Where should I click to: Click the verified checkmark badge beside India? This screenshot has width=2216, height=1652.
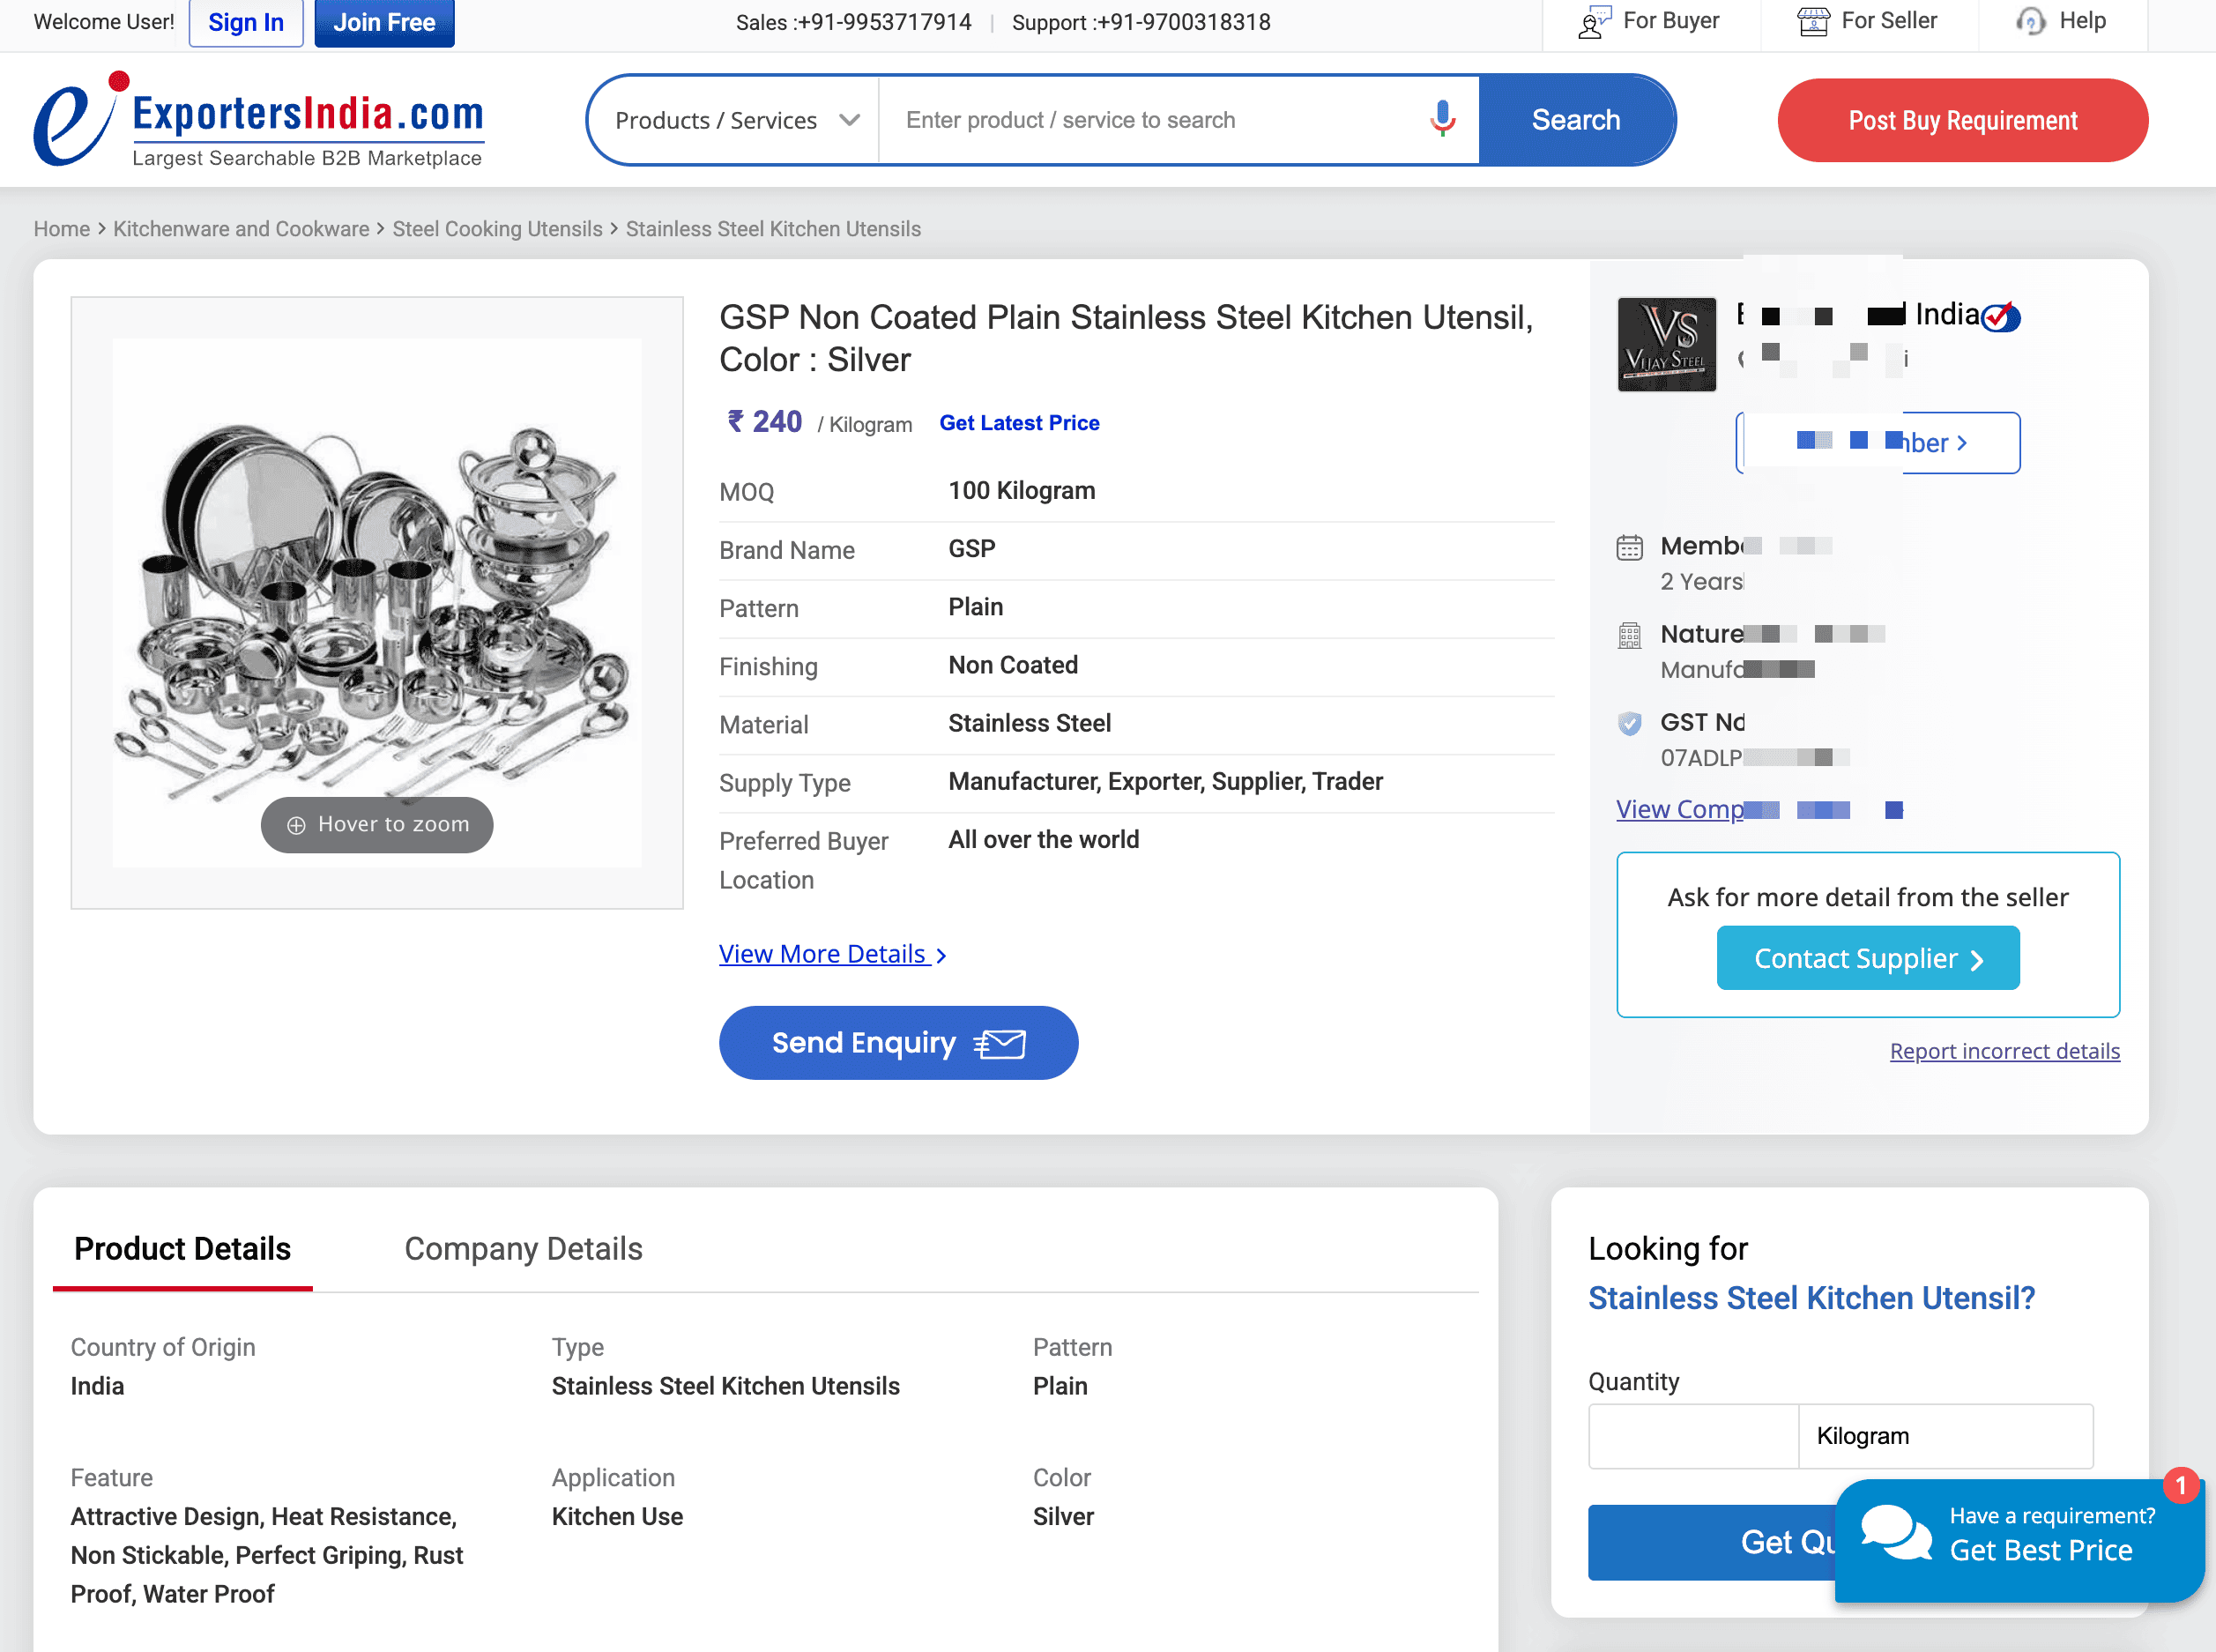pos(2000,317)
